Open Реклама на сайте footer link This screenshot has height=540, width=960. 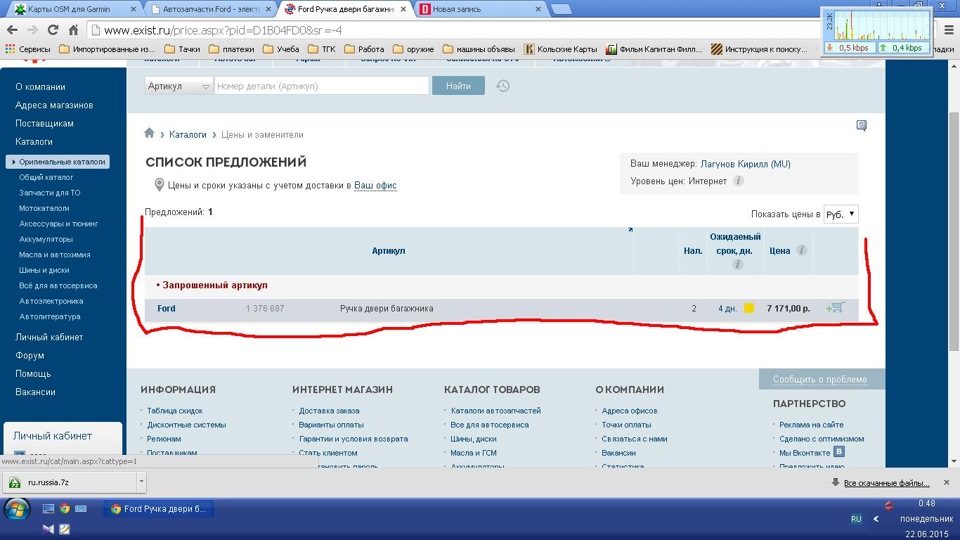(811, 425)
